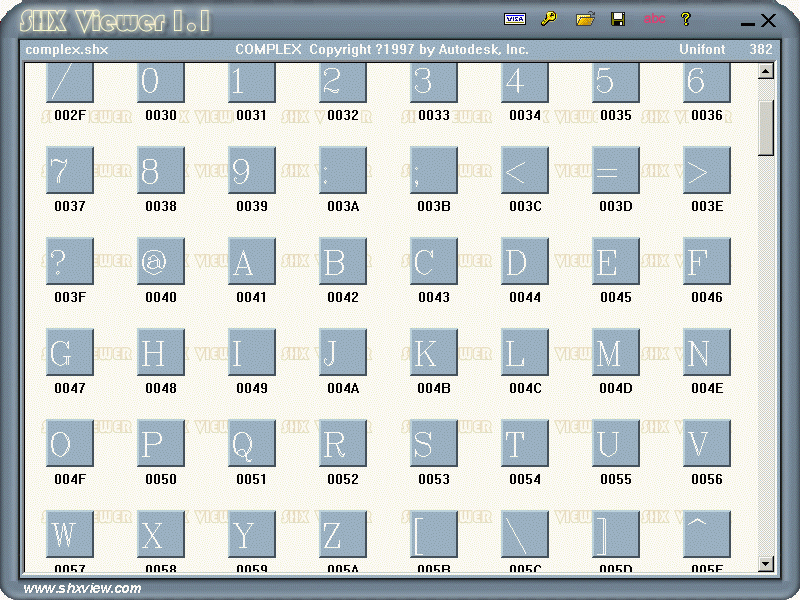Select the question mark glyph at 003F
This screenshot has width=800, height=600.
(x=69, y=261)
